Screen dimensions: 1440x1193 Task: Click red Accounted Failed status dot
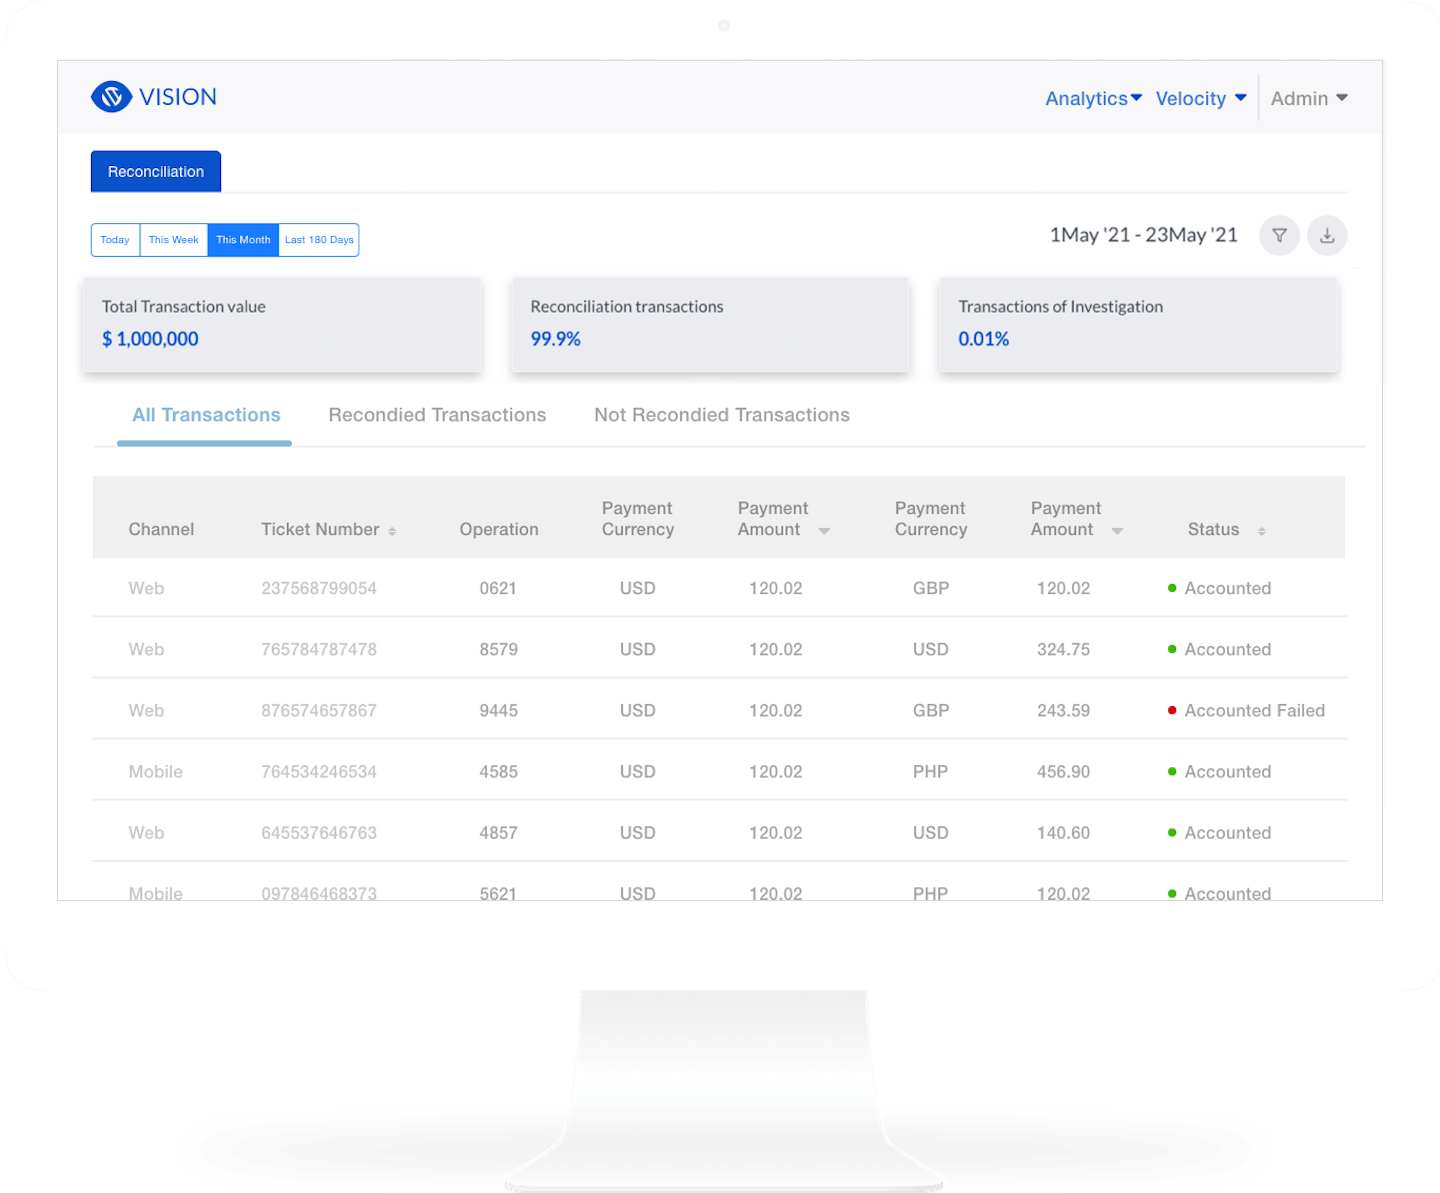pyautogui.click(x=1172, y=710)
